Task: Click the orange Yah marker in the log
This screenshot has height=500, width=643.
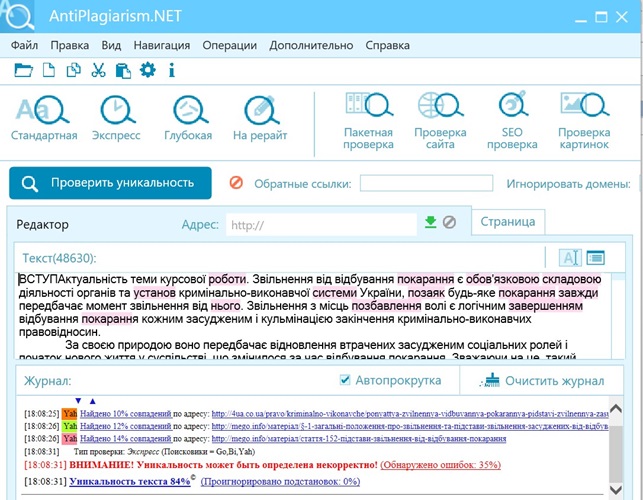Action: (70, 413)
